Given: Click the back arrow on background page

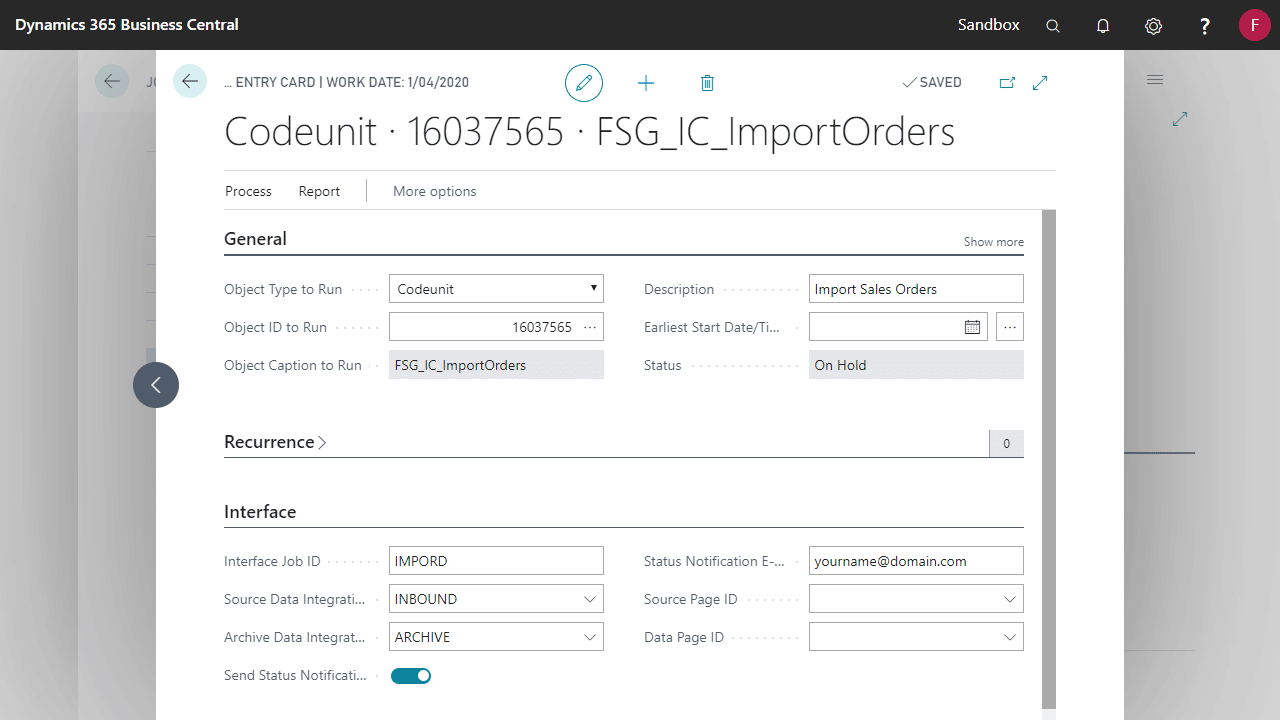Looking at the screenshot, I should 112,81.
